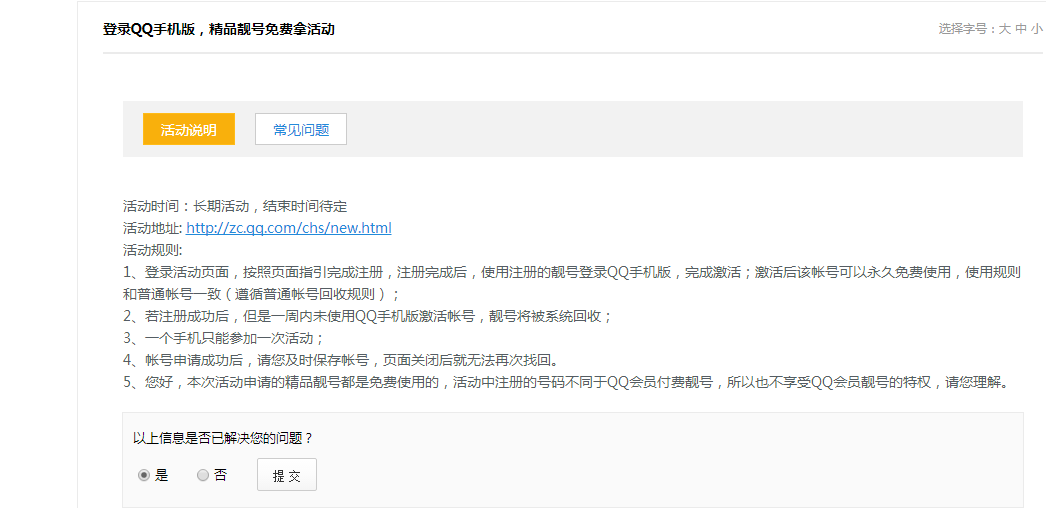
Task: Click the text 活动时间：长期活动，结束时间待定
Action: 235,206
